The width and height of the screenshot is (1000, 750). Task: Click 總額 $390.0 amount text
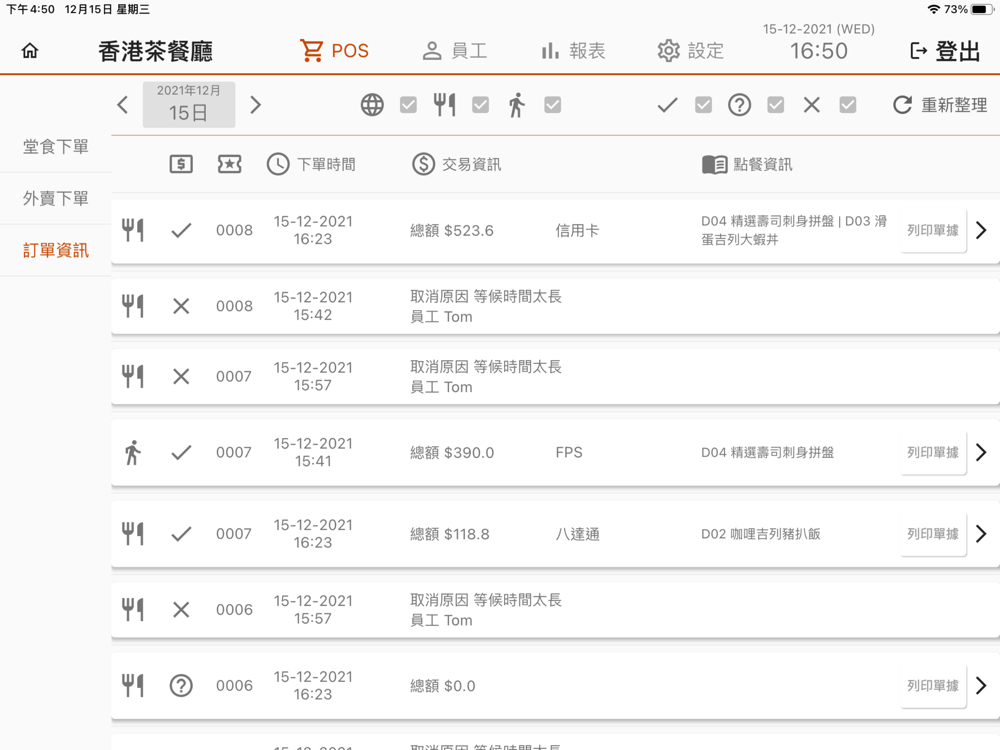point(452,452)
